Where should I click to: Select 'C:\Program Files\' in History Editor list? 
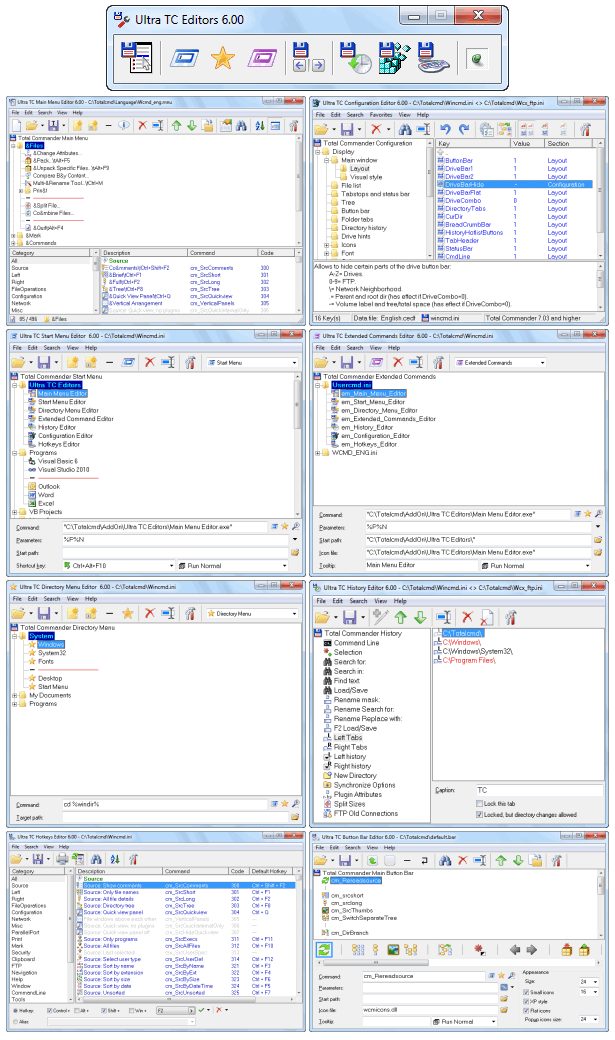469,660
